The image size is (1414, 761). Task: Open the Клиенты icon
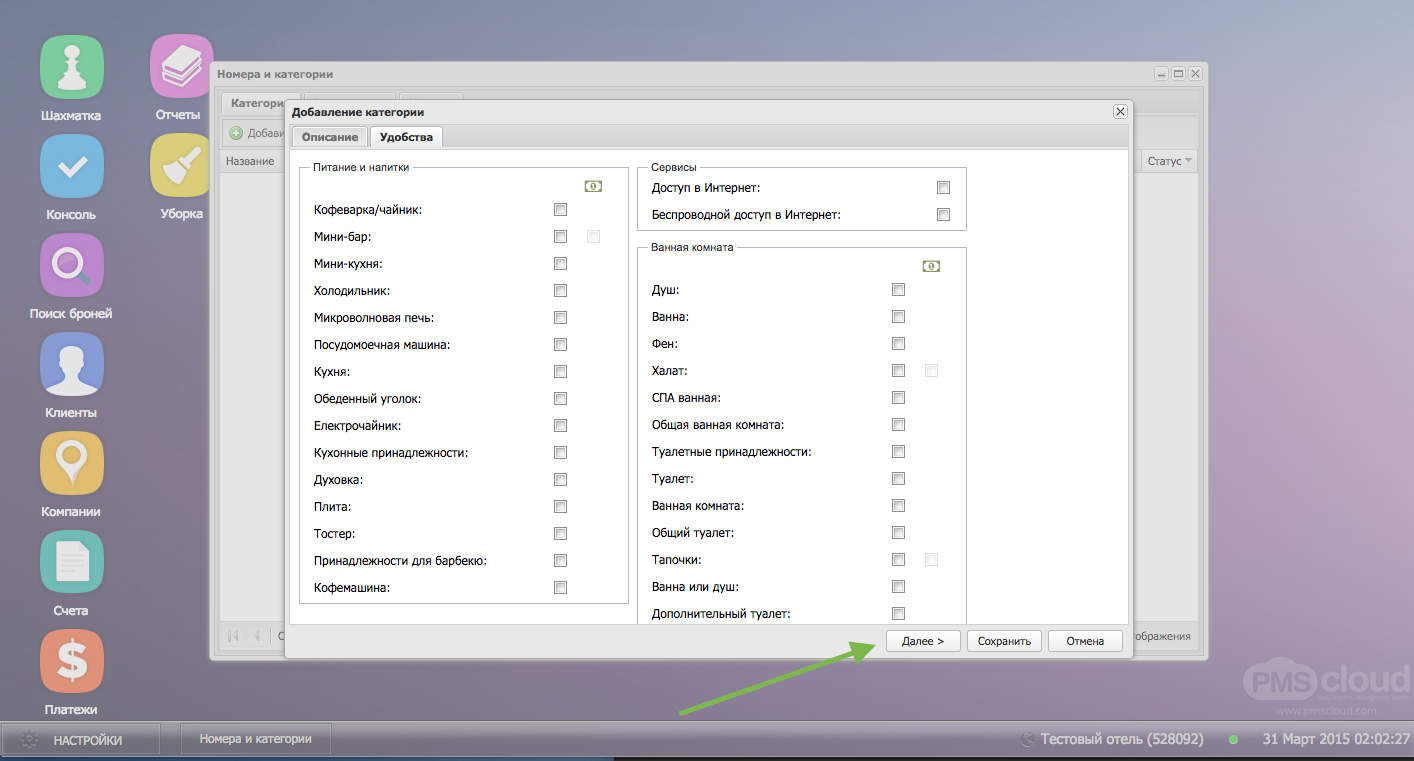tap(71, 364)
